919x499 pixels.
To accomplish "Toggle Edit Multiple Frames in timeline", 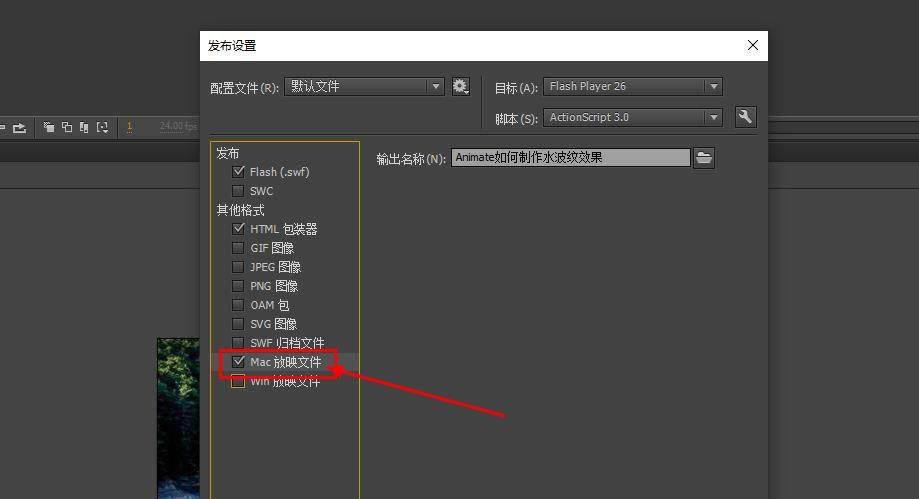I will 84,127.
